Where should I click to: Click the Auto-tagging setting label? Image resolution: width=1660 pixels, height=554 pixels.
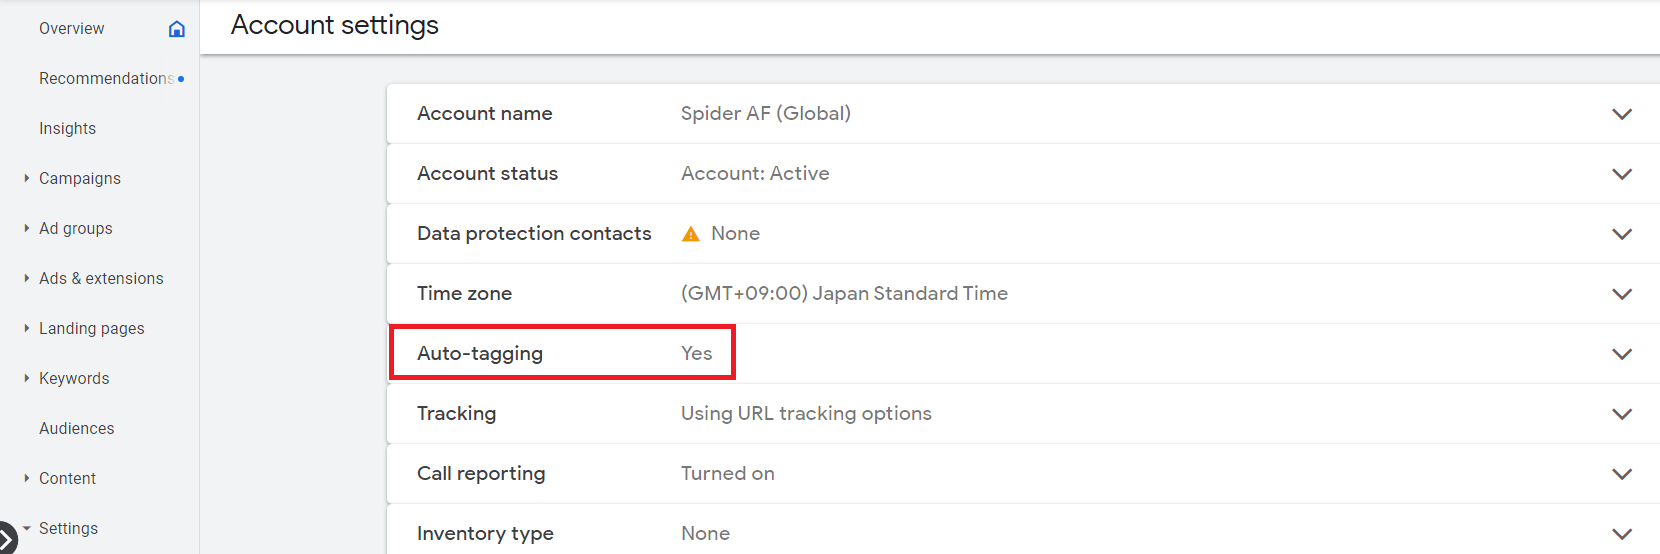480,354
